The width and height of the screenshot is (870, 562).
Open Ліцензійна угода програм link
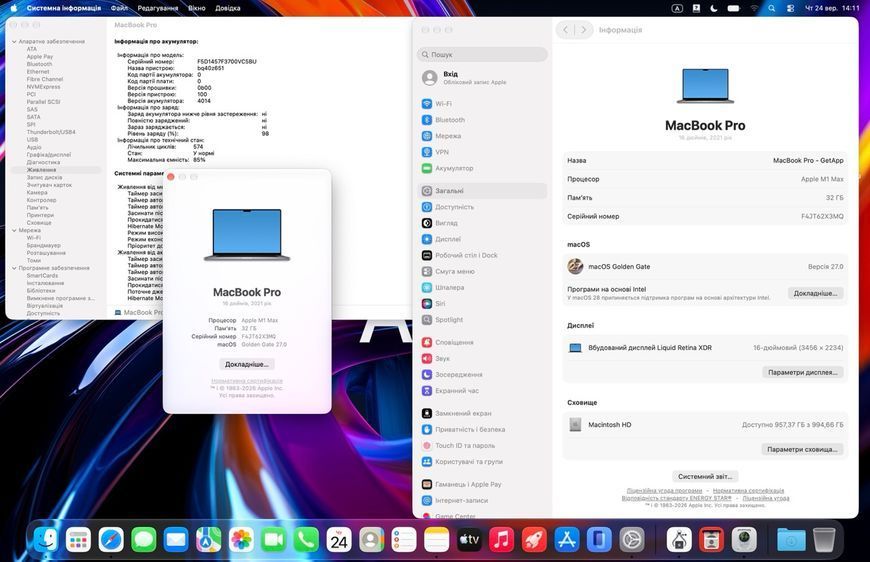(664, 491)
